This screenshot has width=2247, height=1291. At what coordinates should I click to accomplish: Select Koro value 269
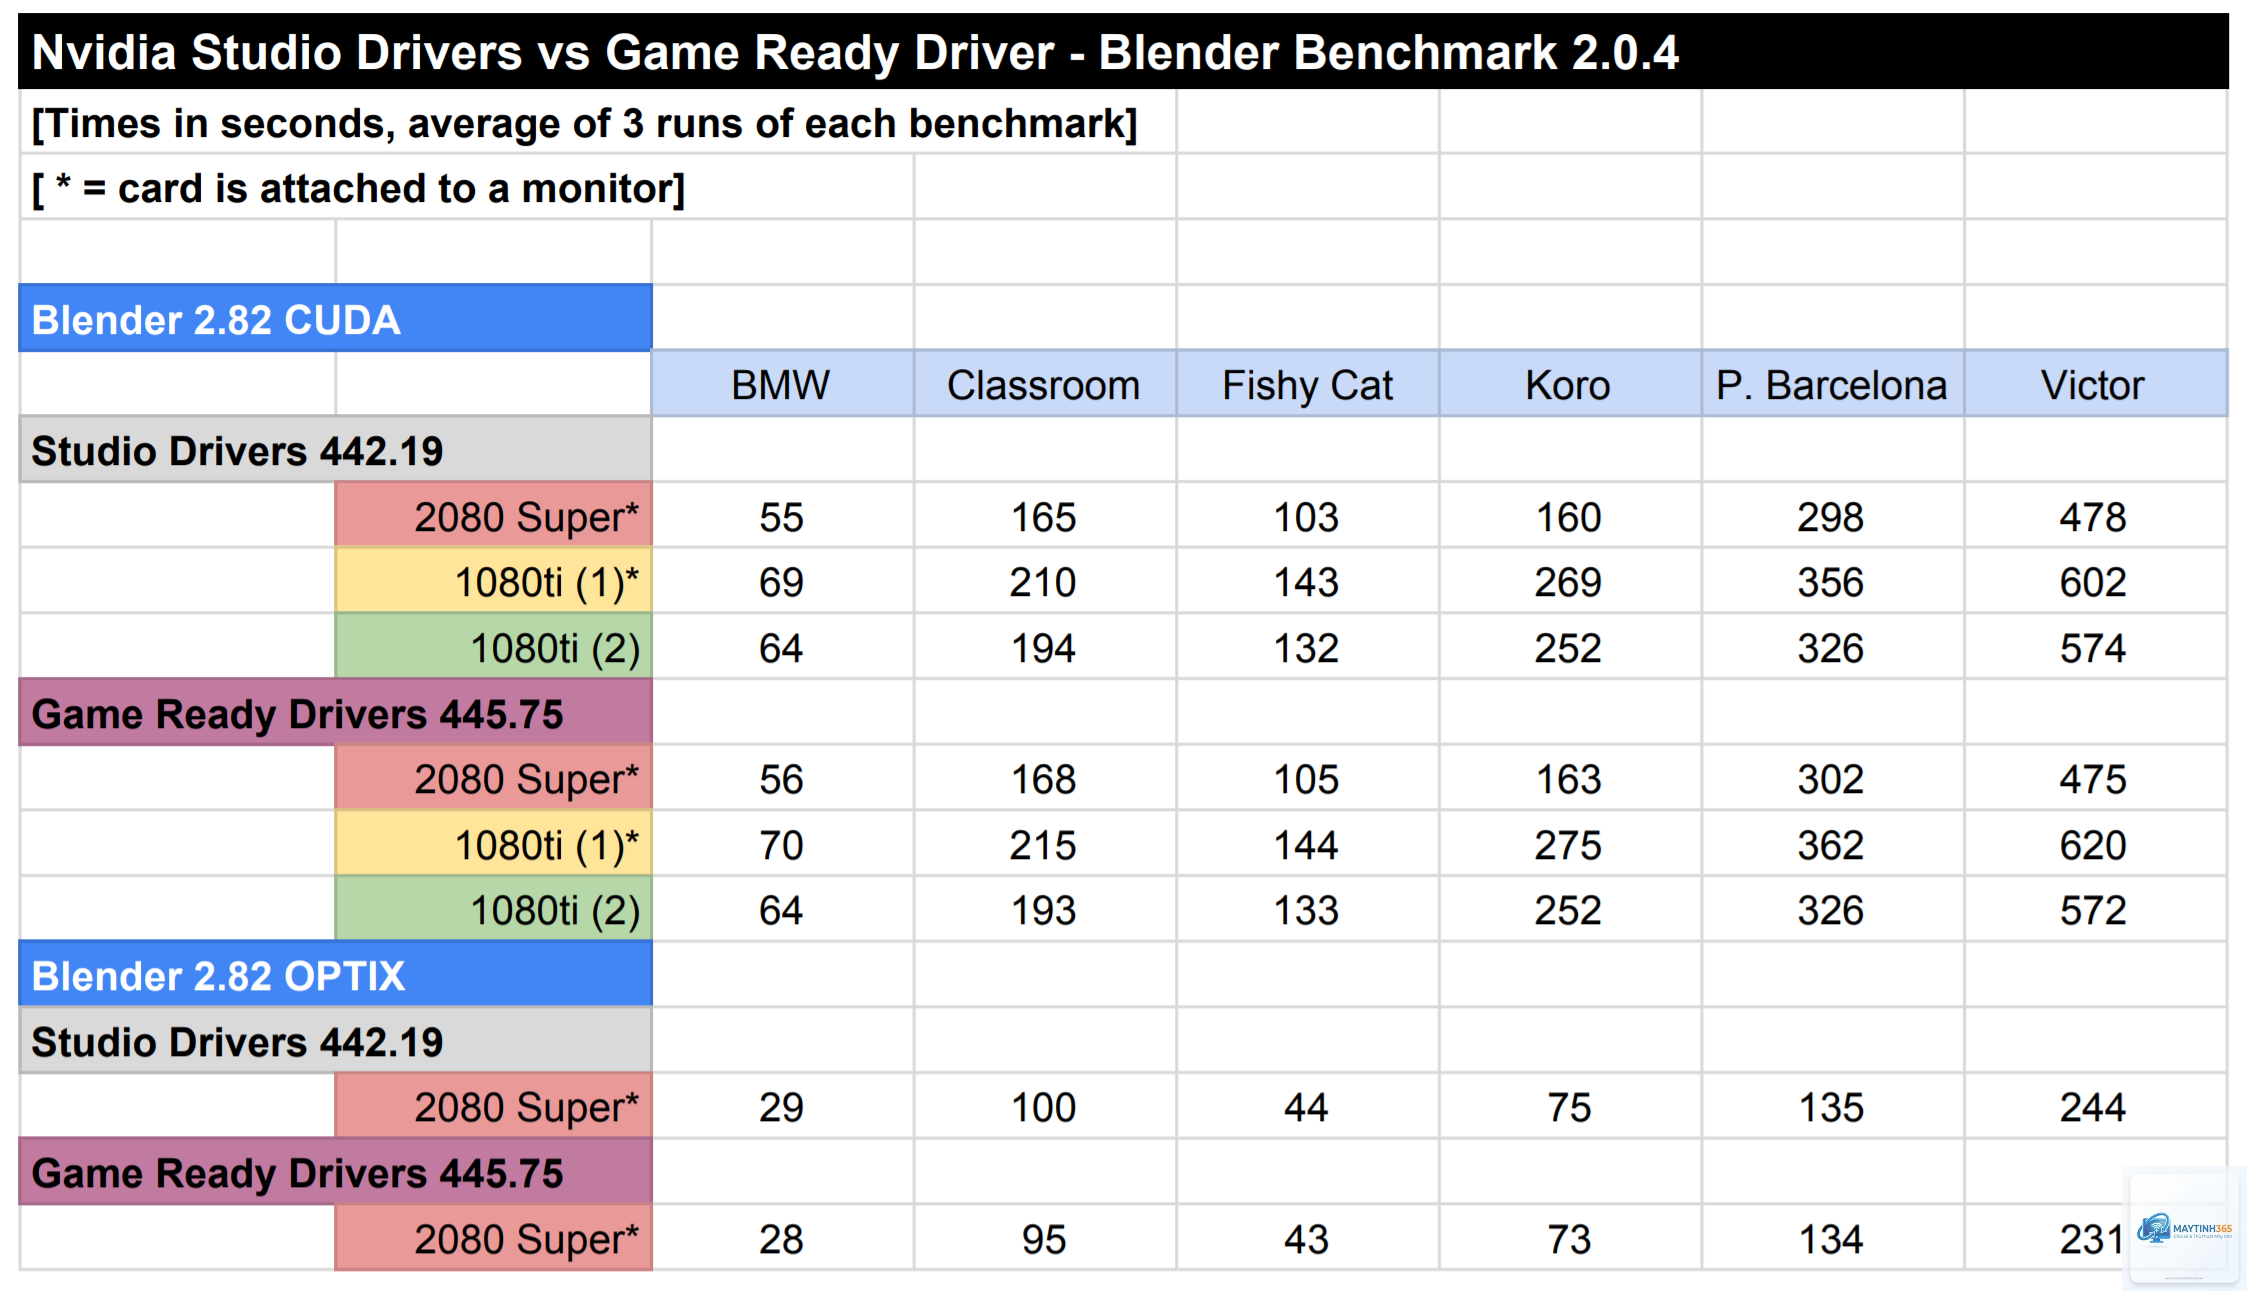click(x=1569, y=582)
